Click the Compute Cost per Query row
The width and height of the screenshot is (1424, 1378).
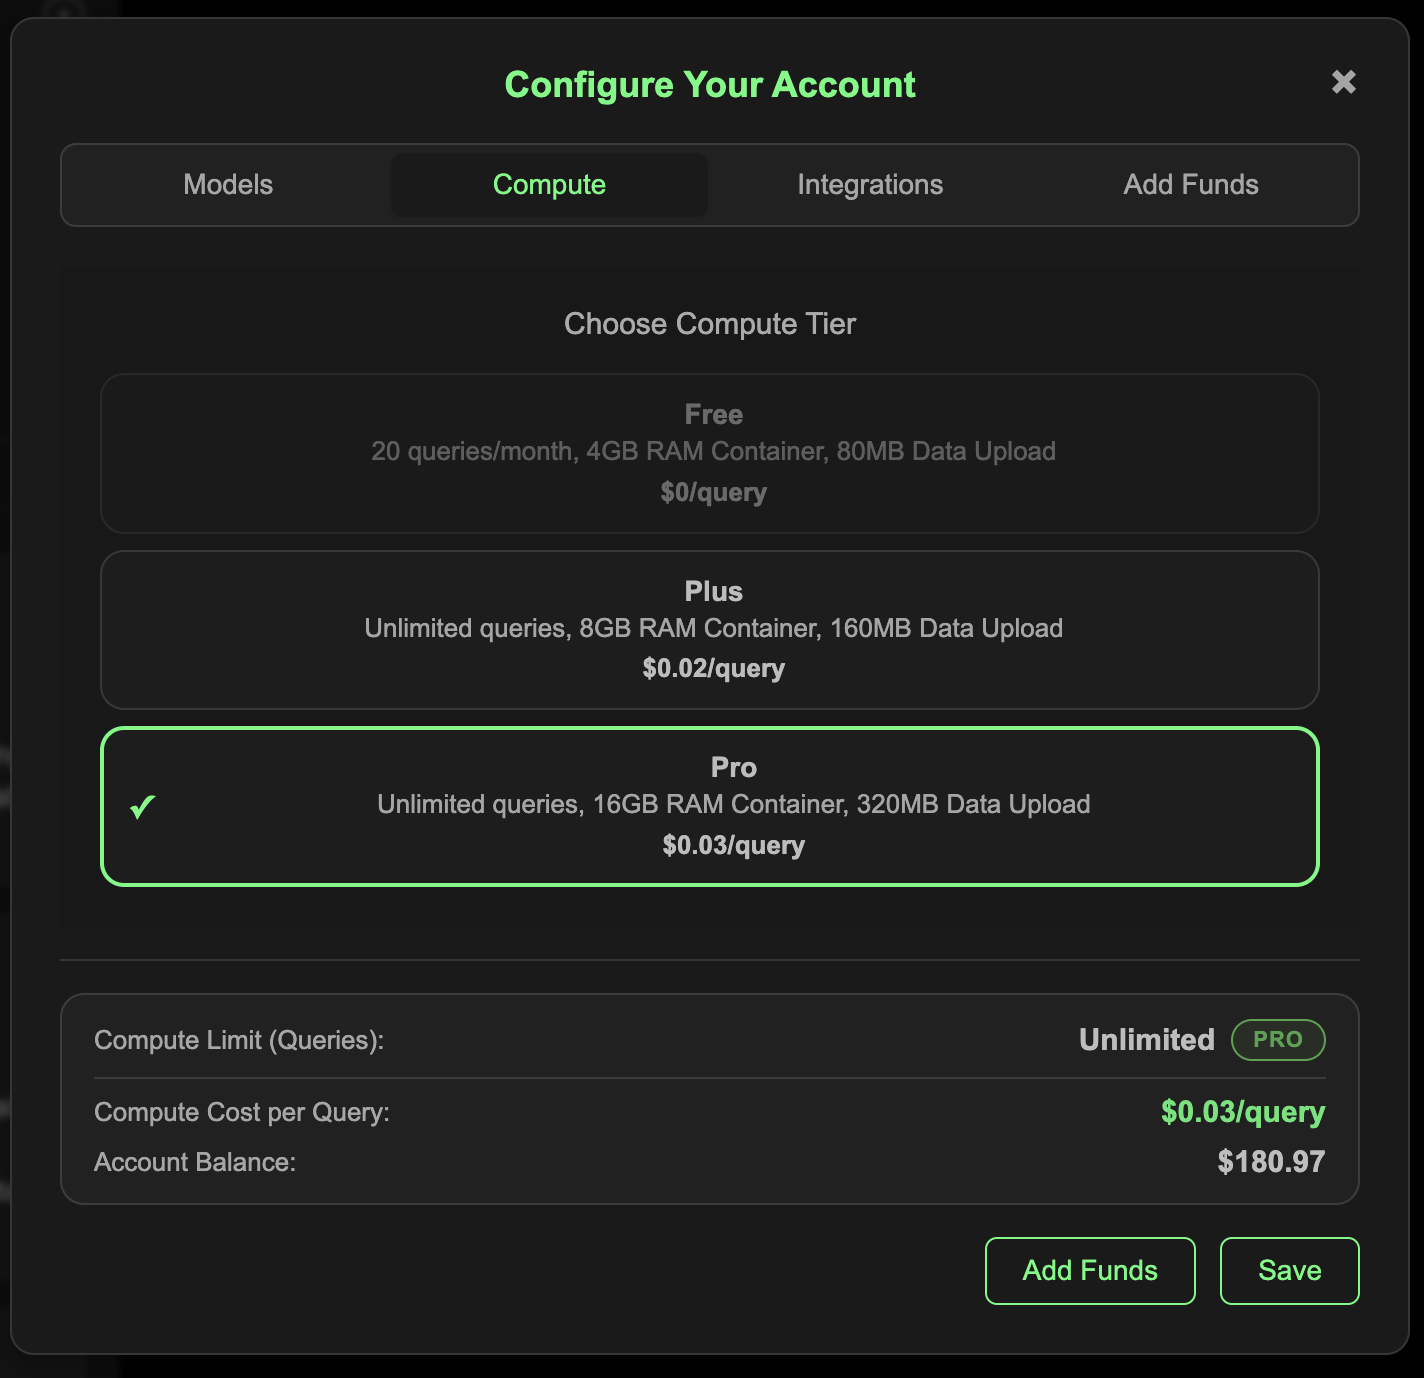coord(241,1112)
